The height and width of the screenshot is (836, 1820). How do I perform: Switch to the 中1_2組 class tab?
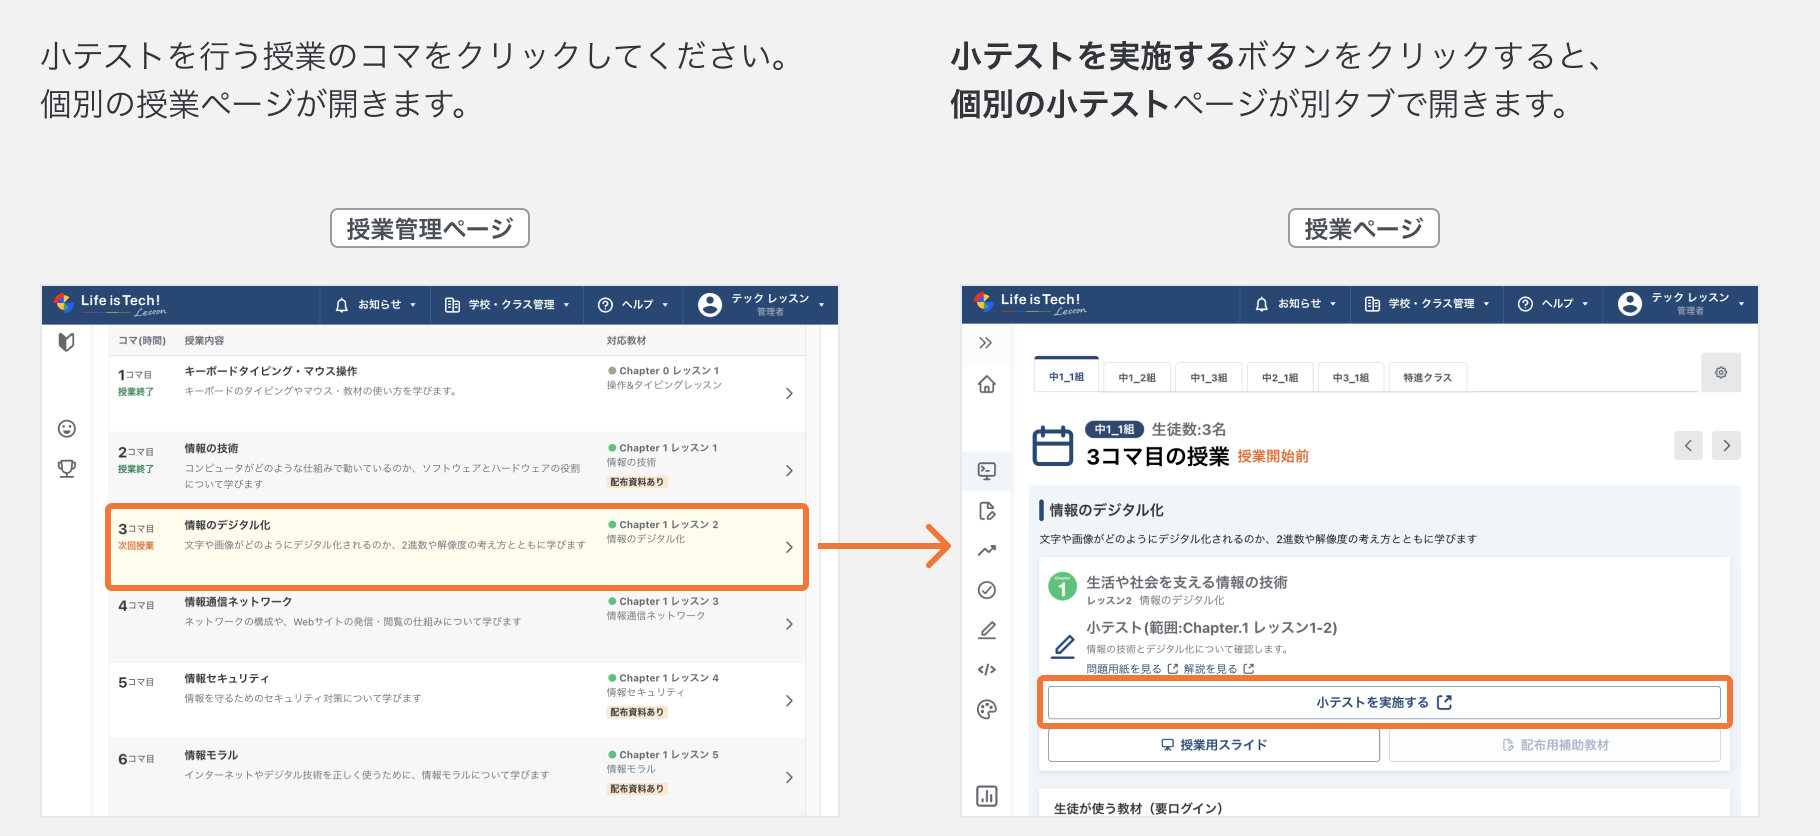click(1137, 377)
